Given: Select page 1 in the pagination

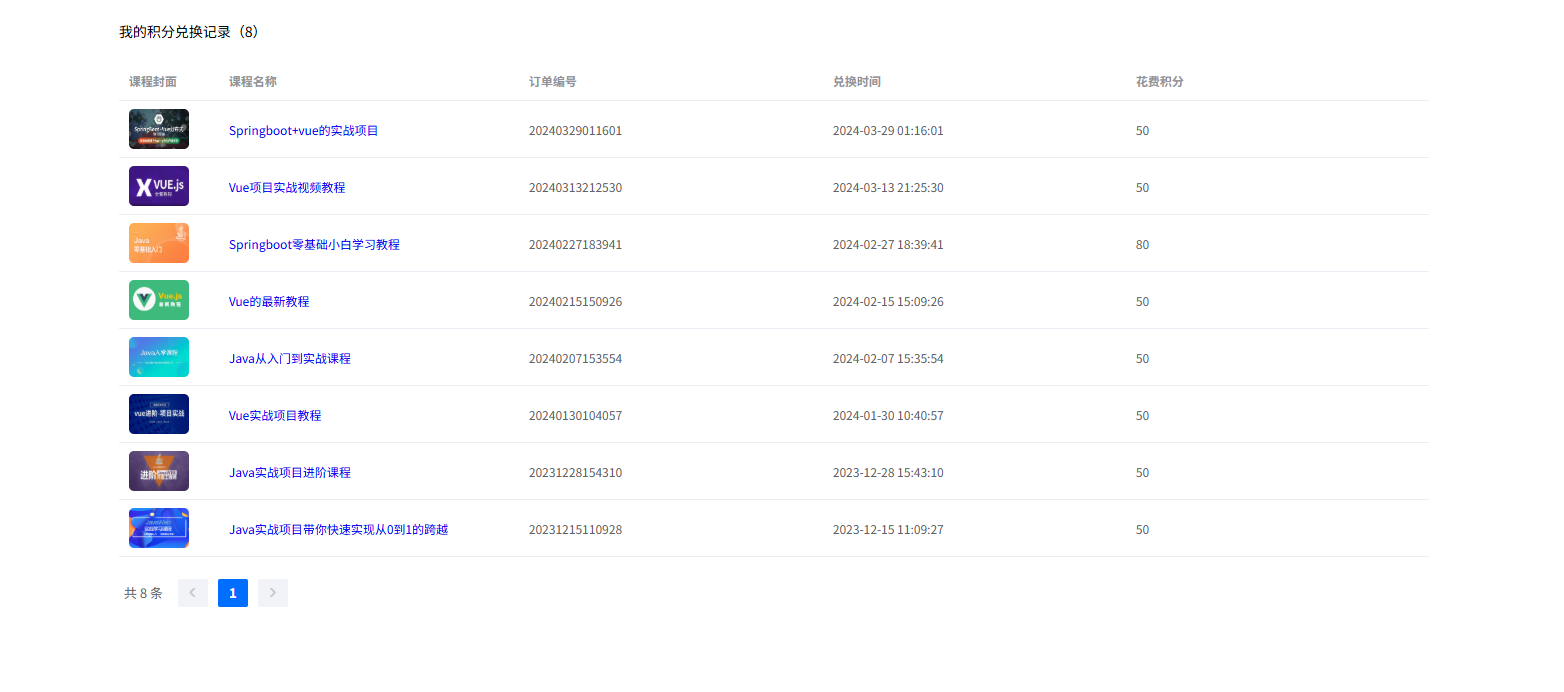Looking at the screenshot, I should pos(233,593).
